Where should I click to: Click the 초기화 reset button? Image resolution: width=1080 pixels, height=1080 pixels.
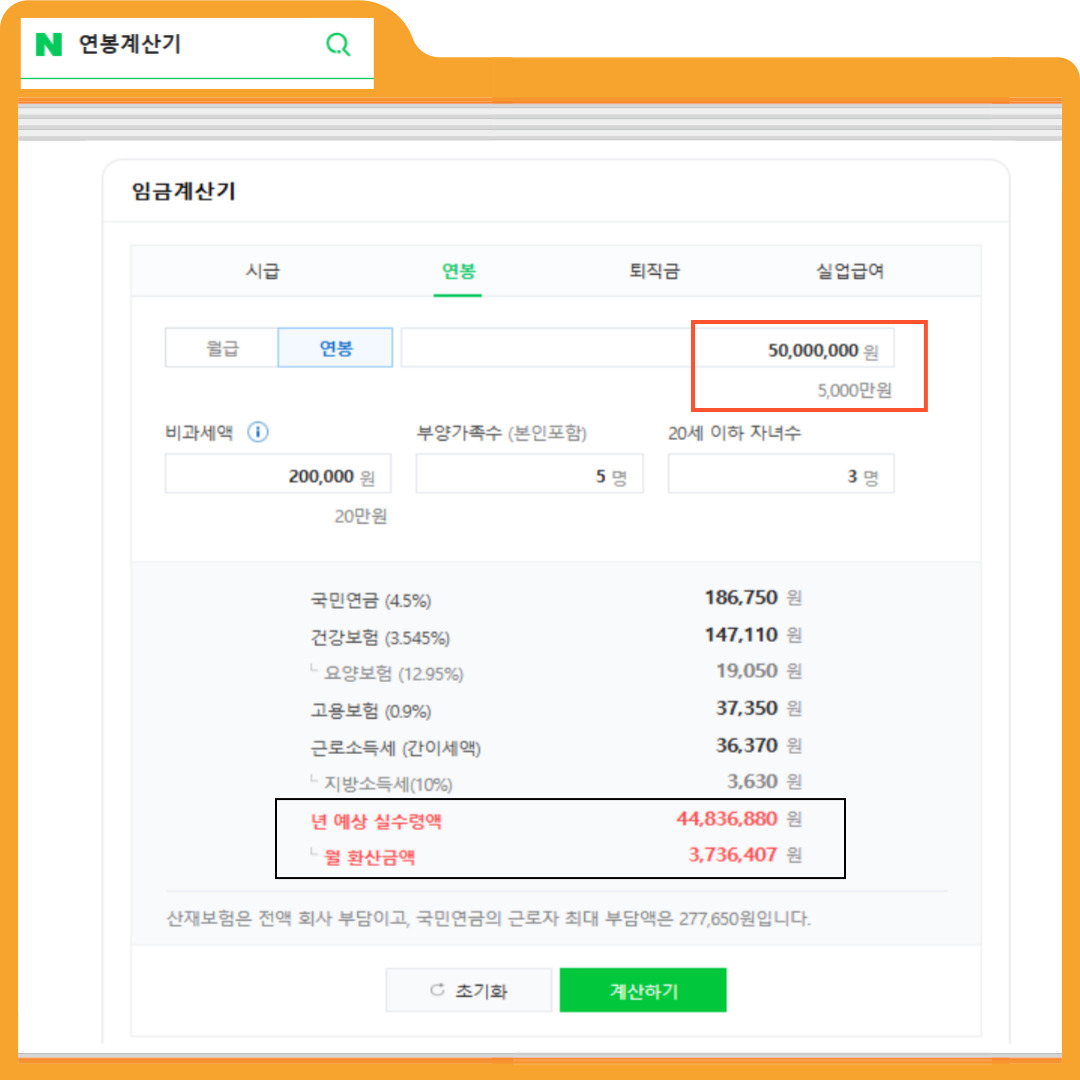pos(468,989)
